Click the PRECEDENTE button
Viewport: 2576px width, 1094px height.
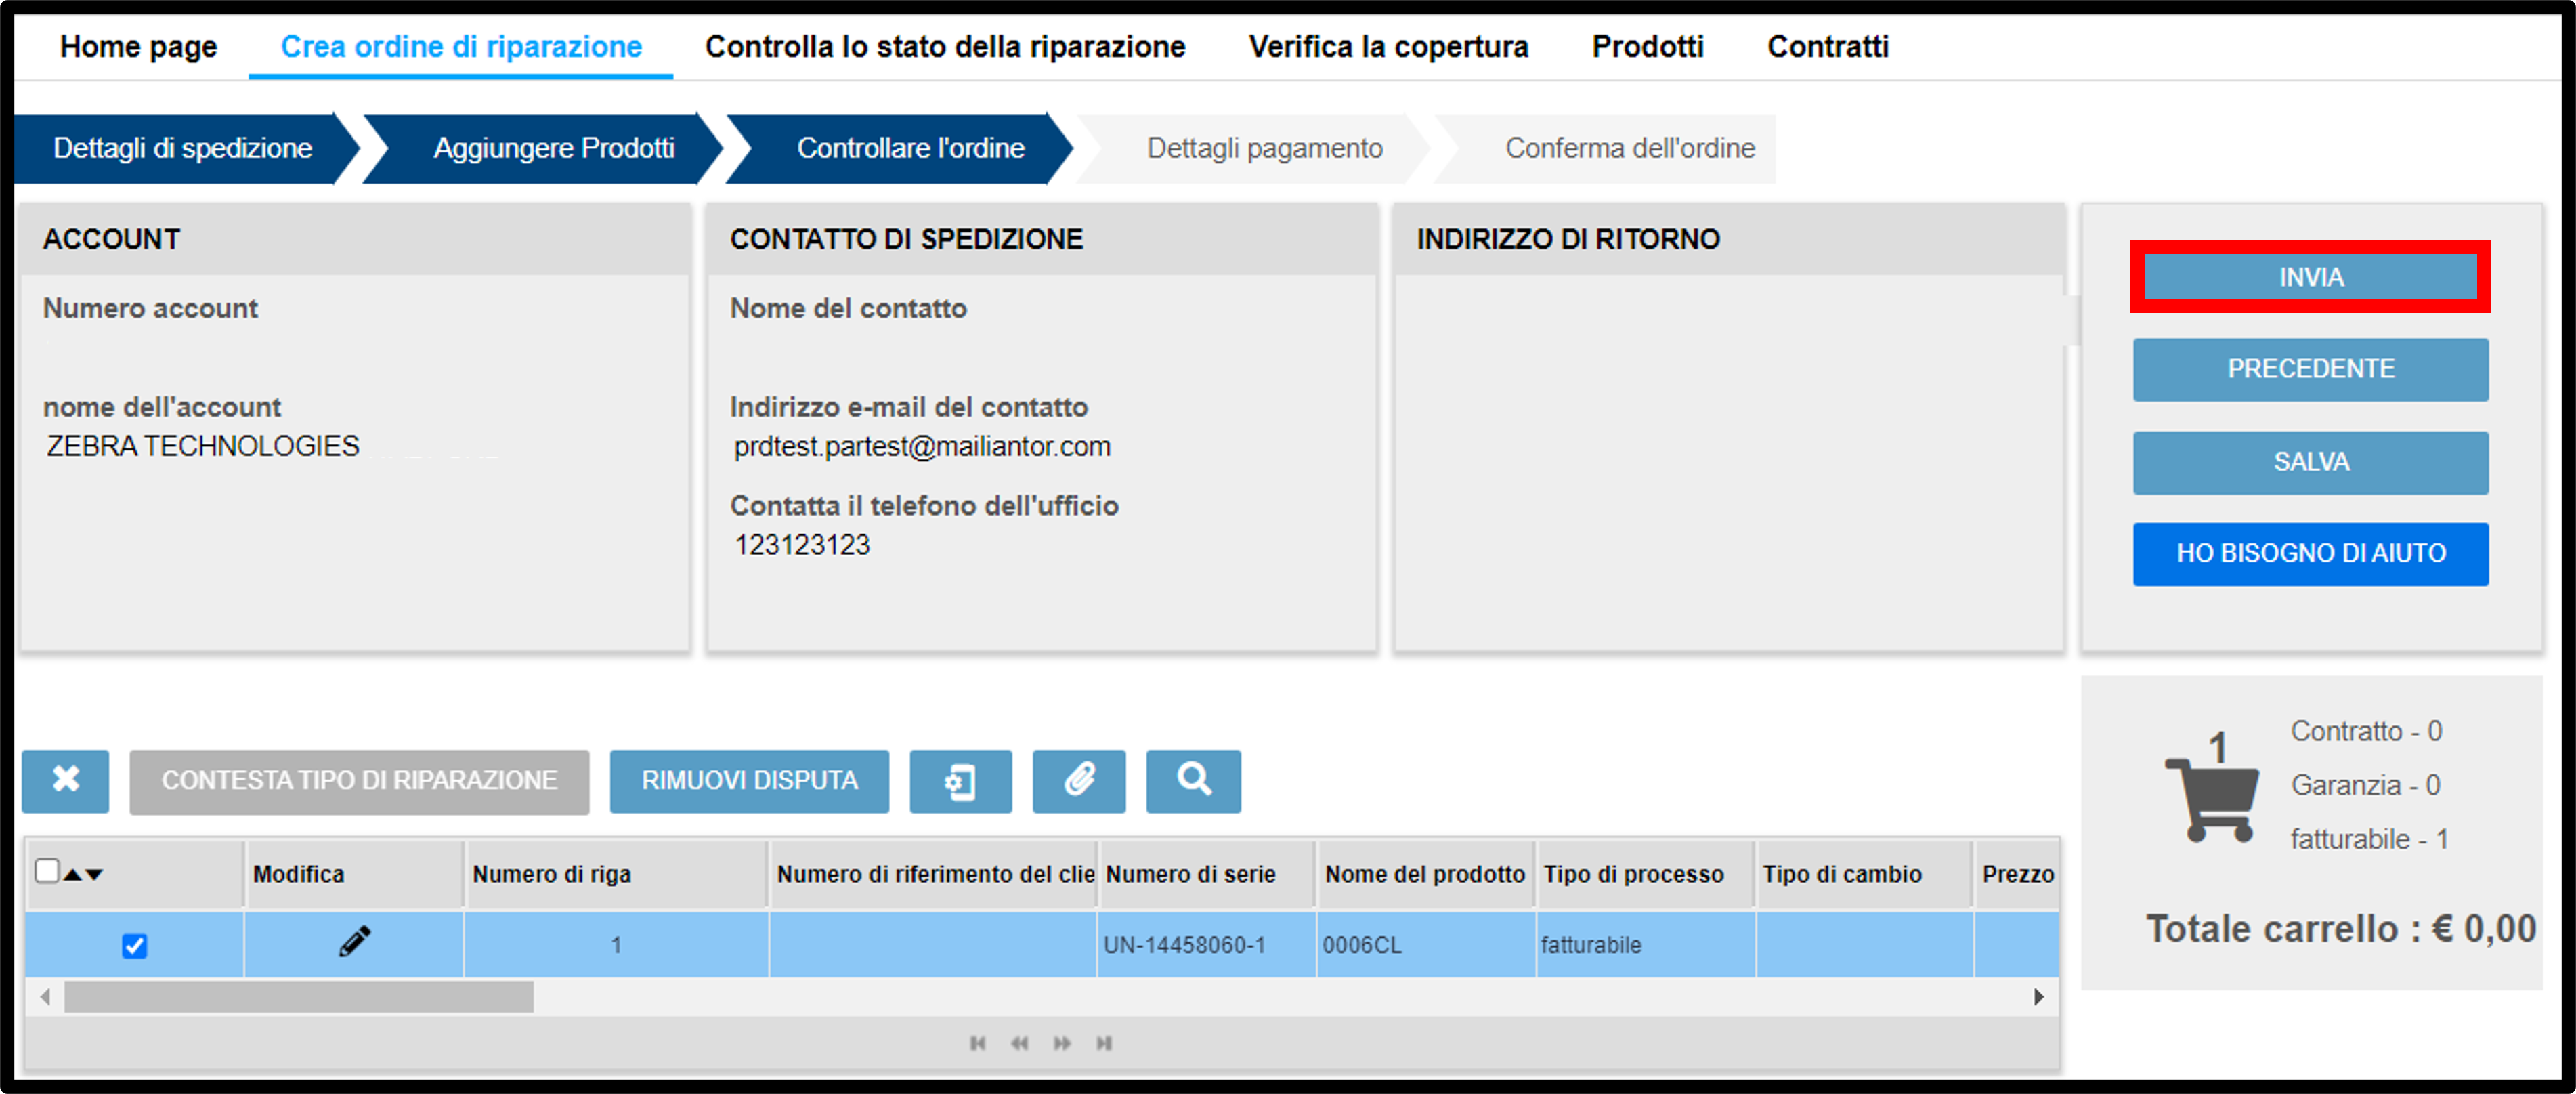coord(2310,369)
